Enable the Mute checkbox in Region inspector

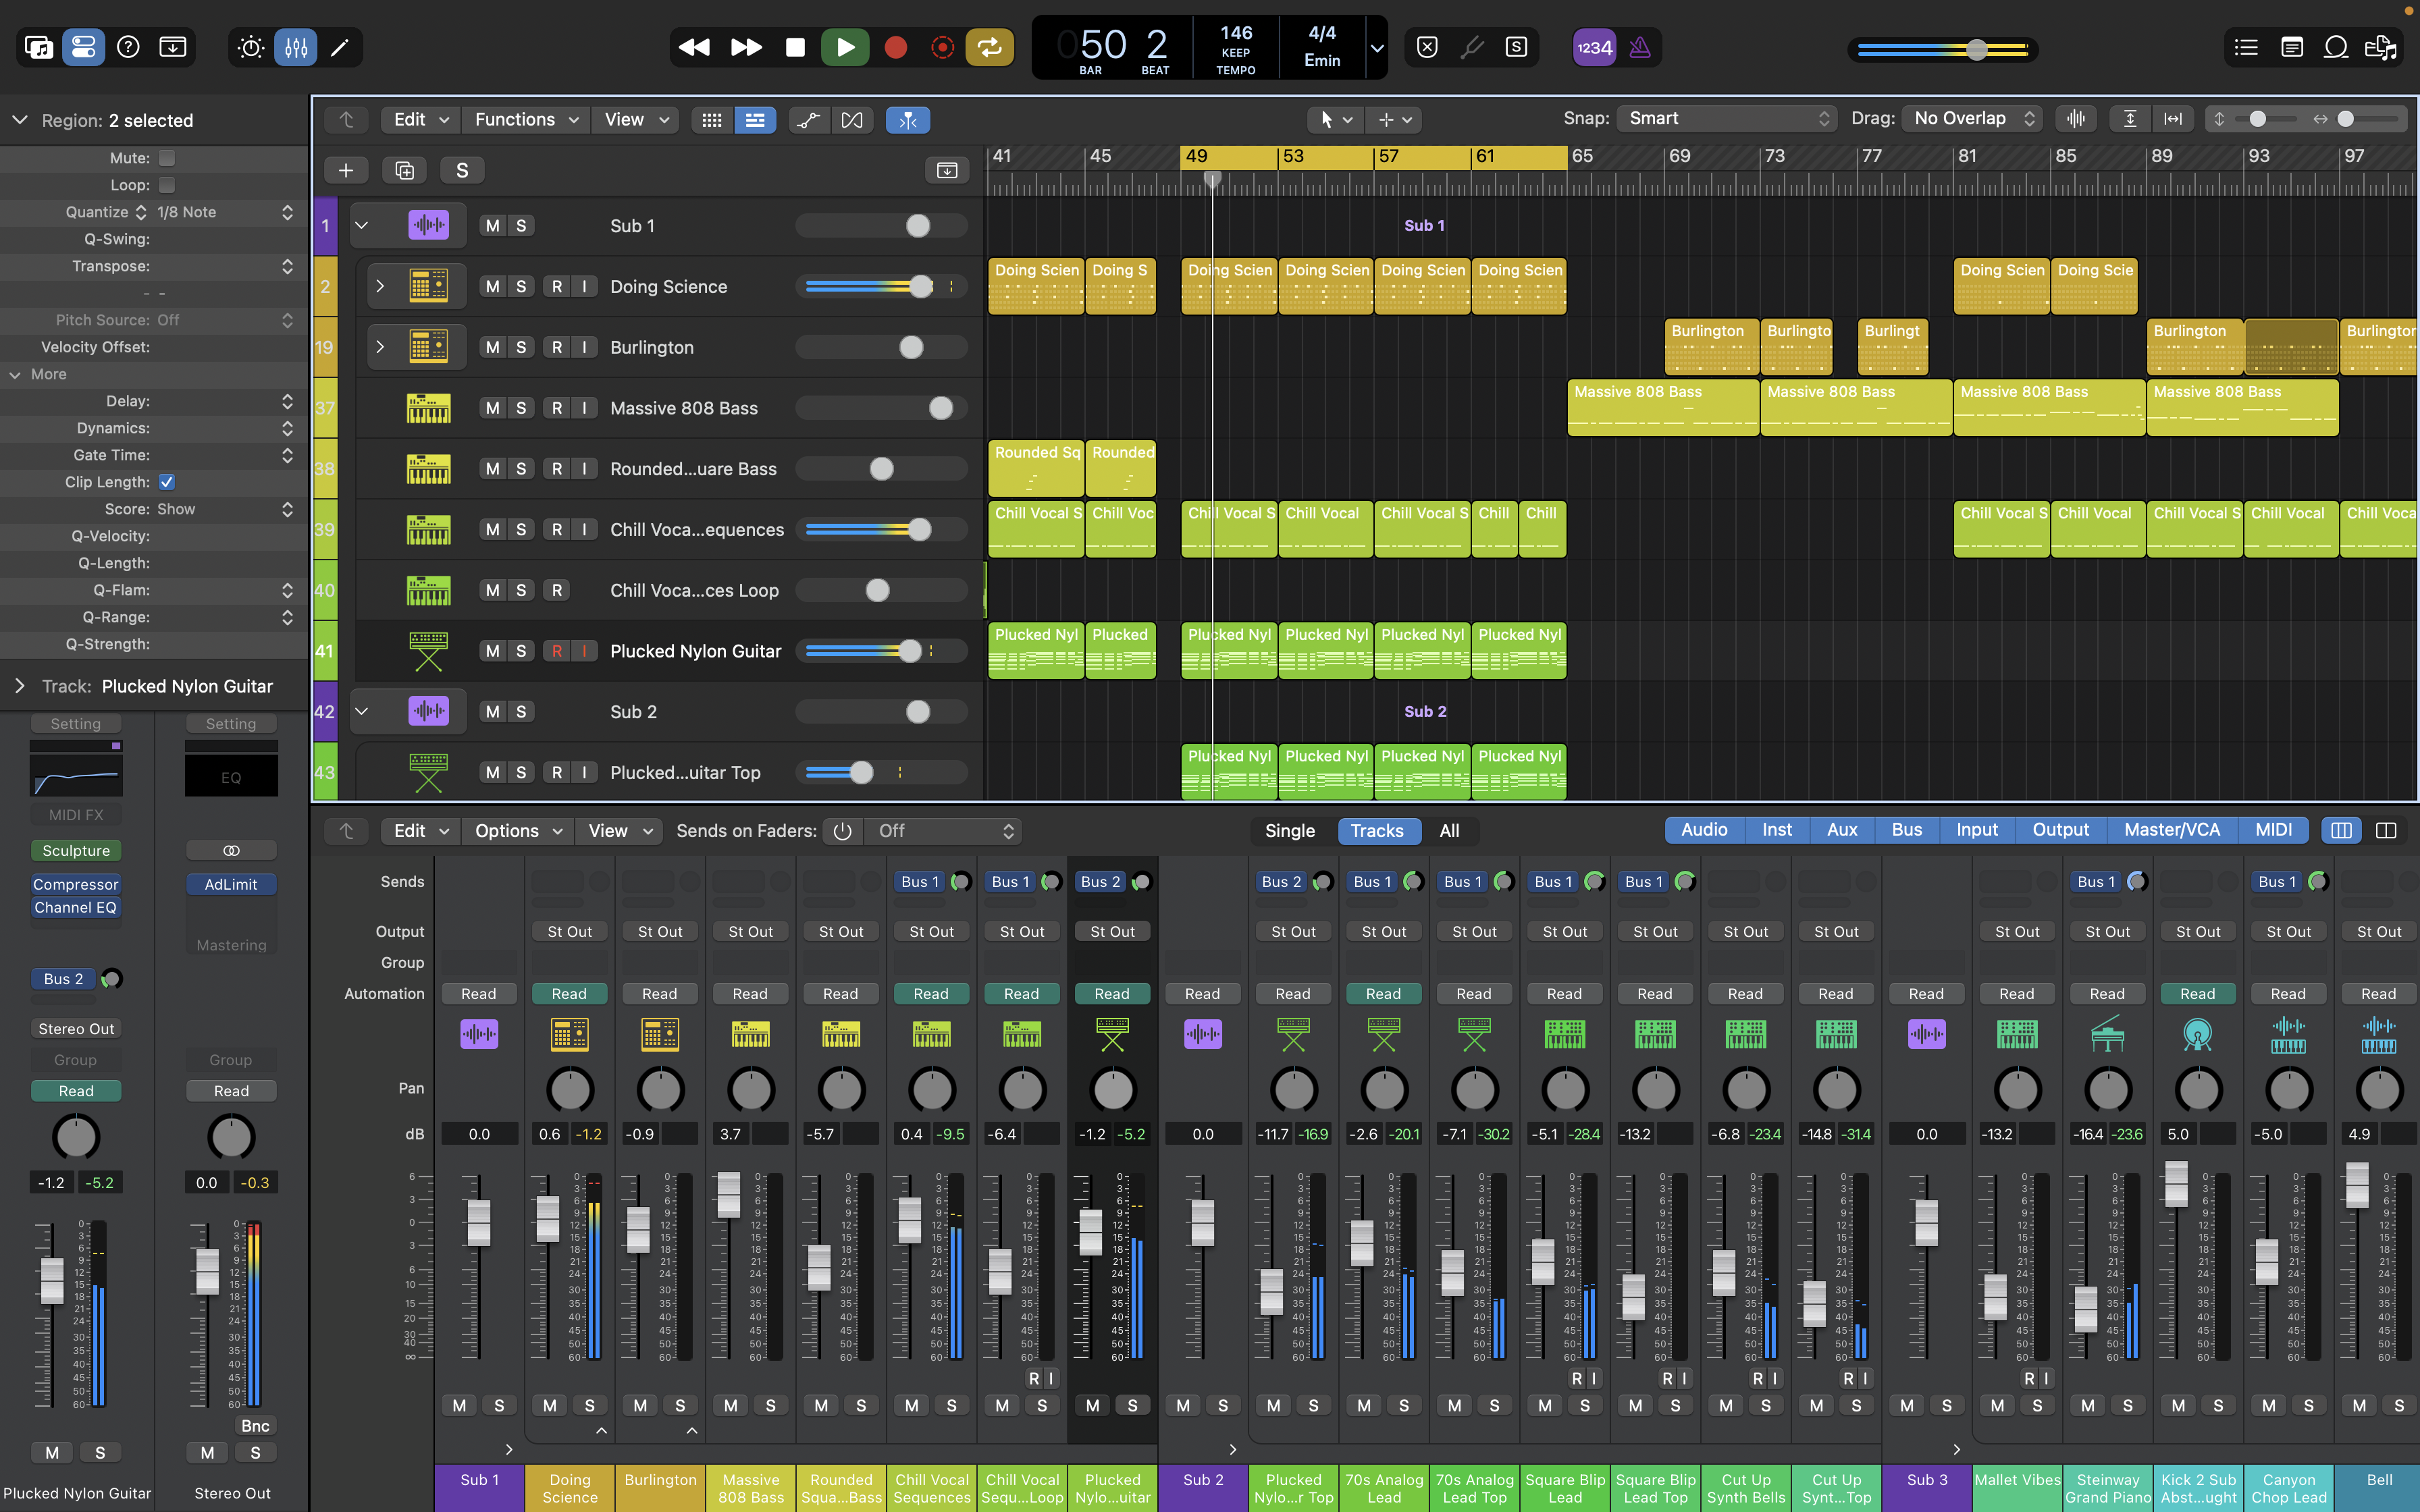pos(167,158)
